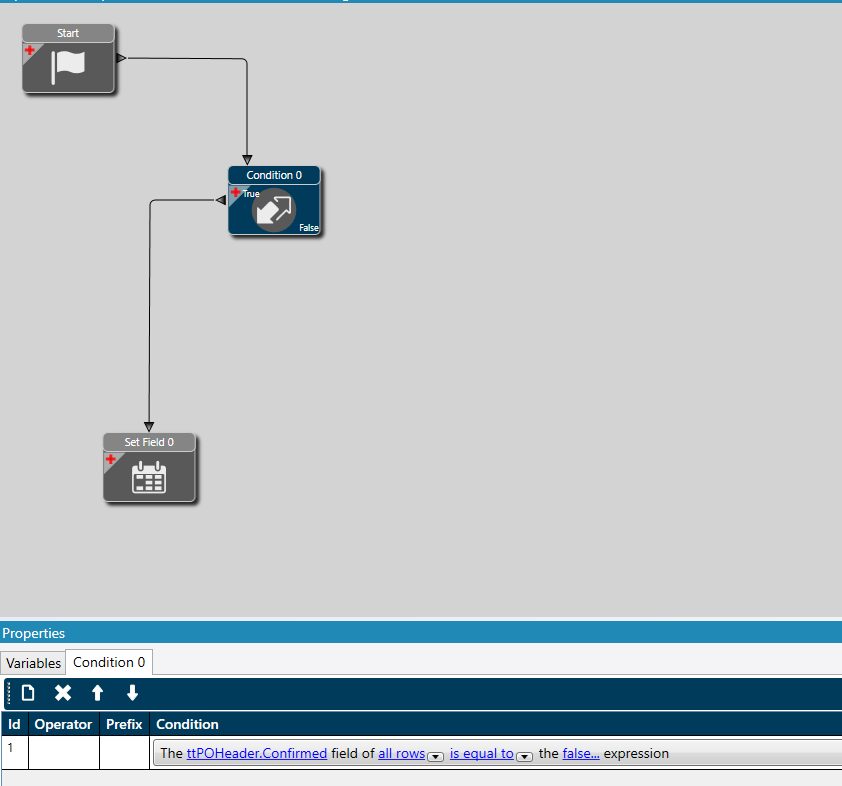Image resolution: width=842 pixels, height=786 pixels.
Task: Click the False label on Condition 0 node
Action: coord(309,228)
